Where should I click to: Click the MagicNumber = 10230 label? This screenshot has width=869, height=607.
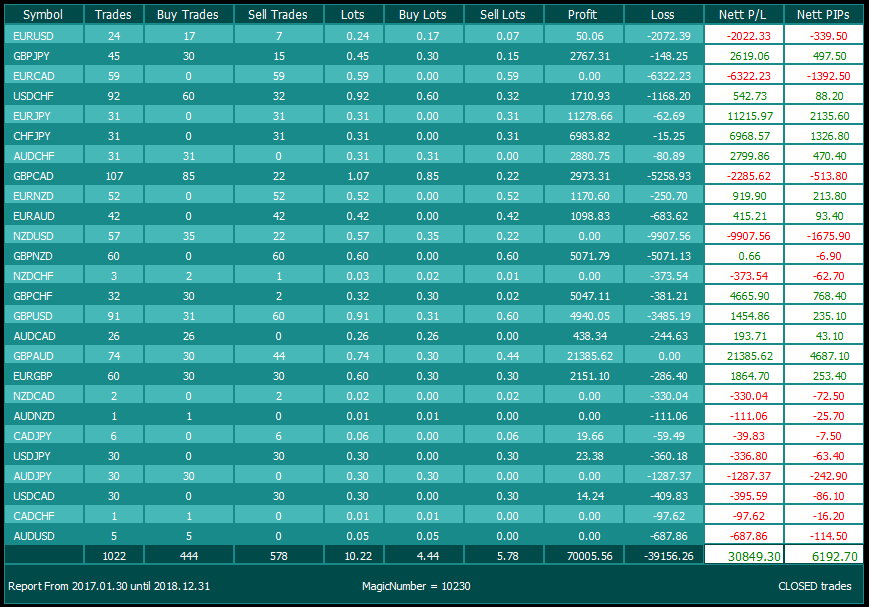coord(416,586)
